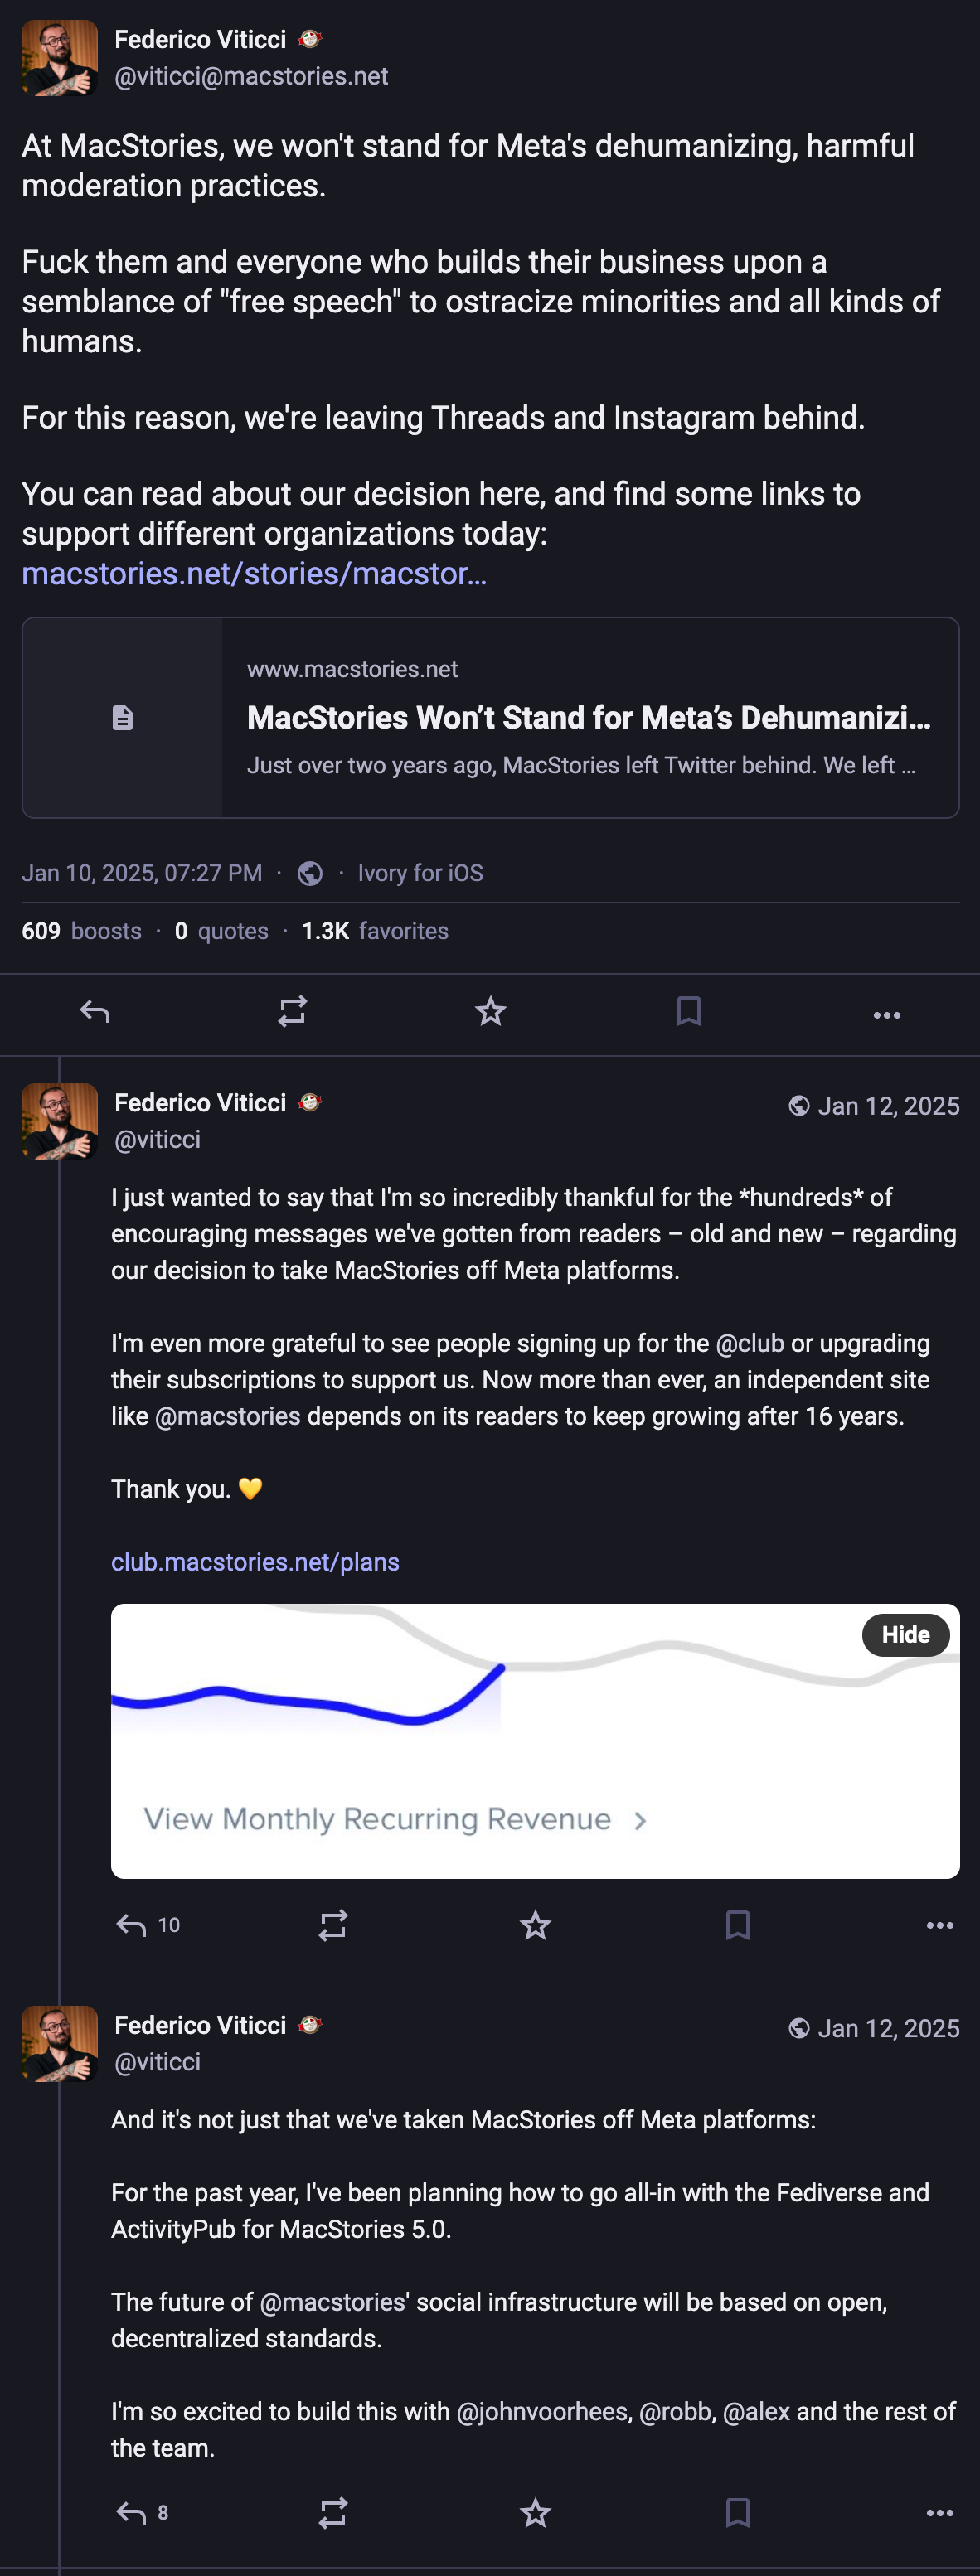
Task: Bookmark the main Meta moderation post
Action: 688,1012
